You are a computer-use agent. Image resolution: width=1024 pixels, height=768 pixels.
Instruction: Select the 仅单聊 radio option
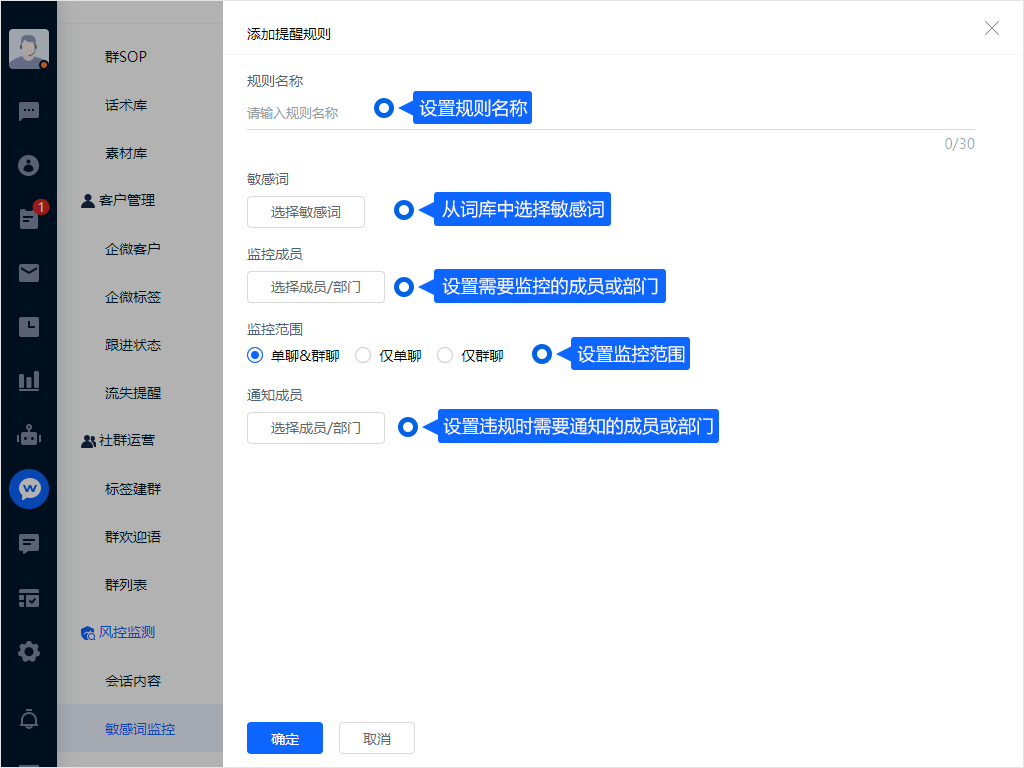[363, 355]
